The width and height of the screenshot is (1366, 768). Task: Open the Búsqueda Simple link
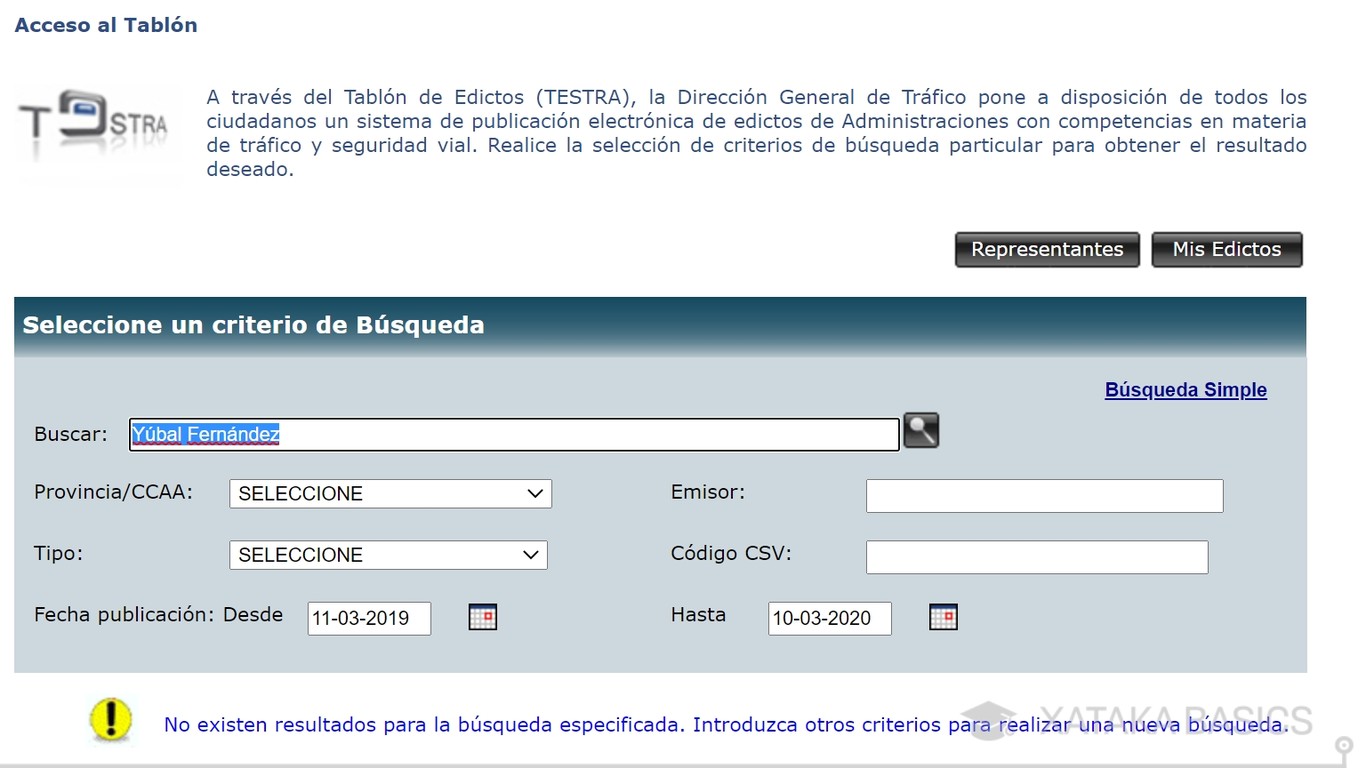[x=1185, y=389]
